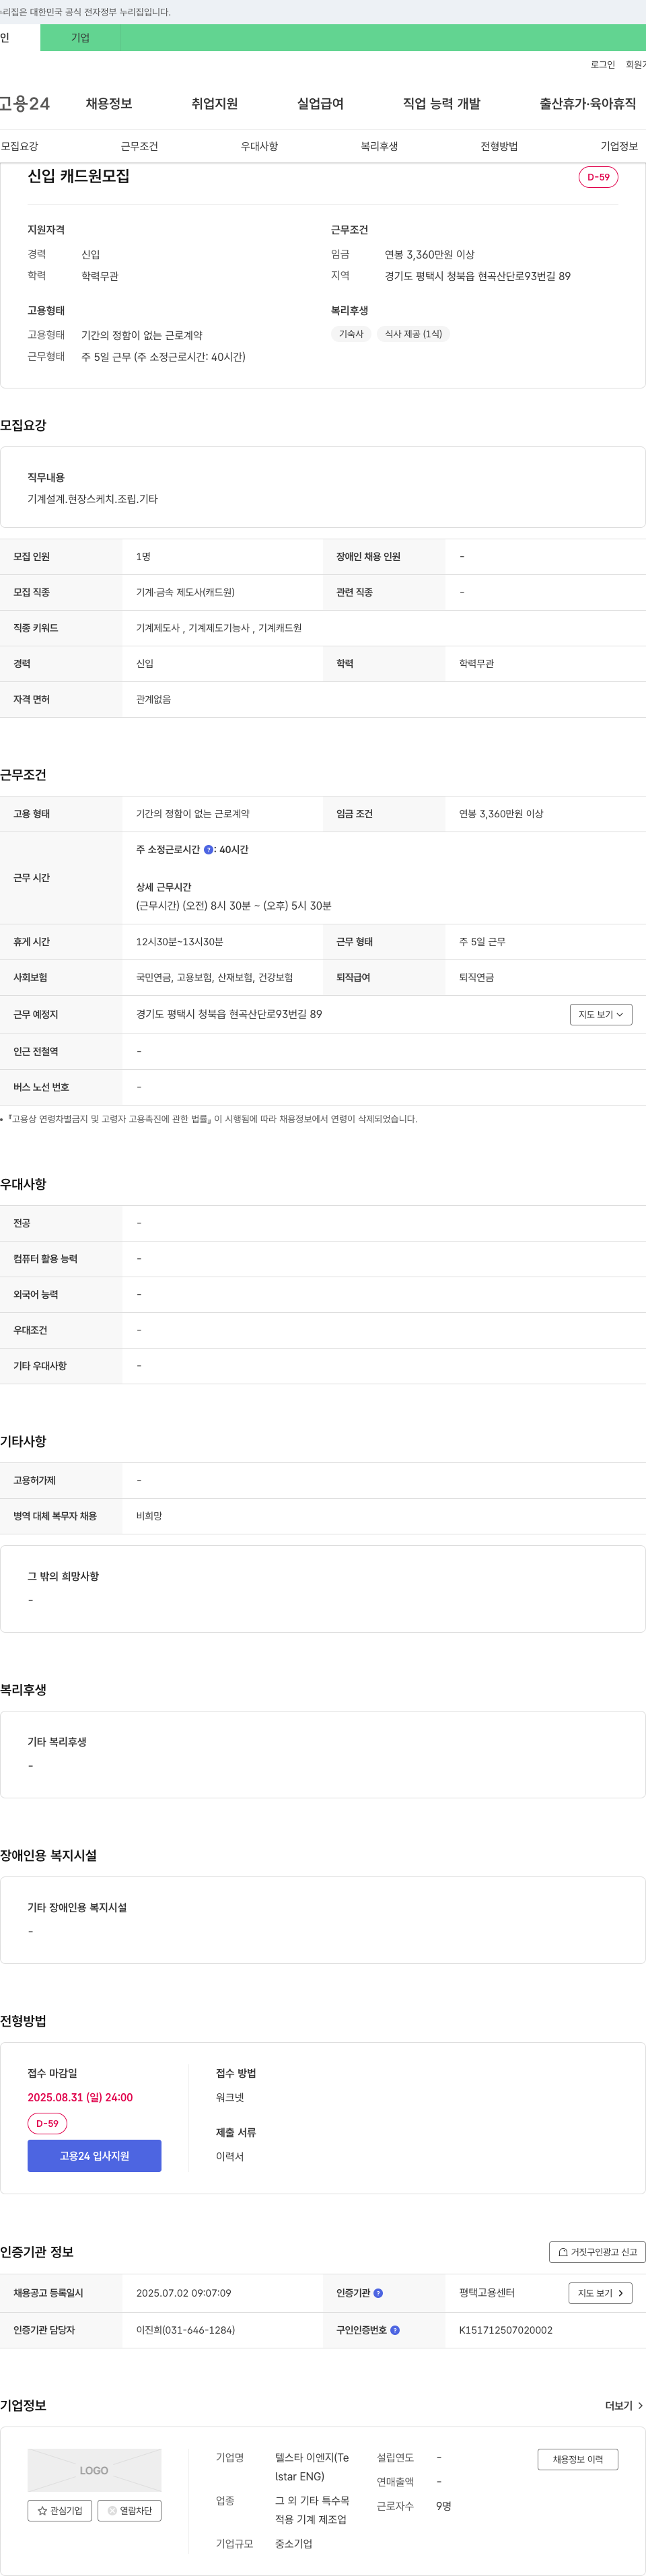Click the registration date 2025.07.02 09:07:09
646x2576 pixels.
coord(183,2293)
